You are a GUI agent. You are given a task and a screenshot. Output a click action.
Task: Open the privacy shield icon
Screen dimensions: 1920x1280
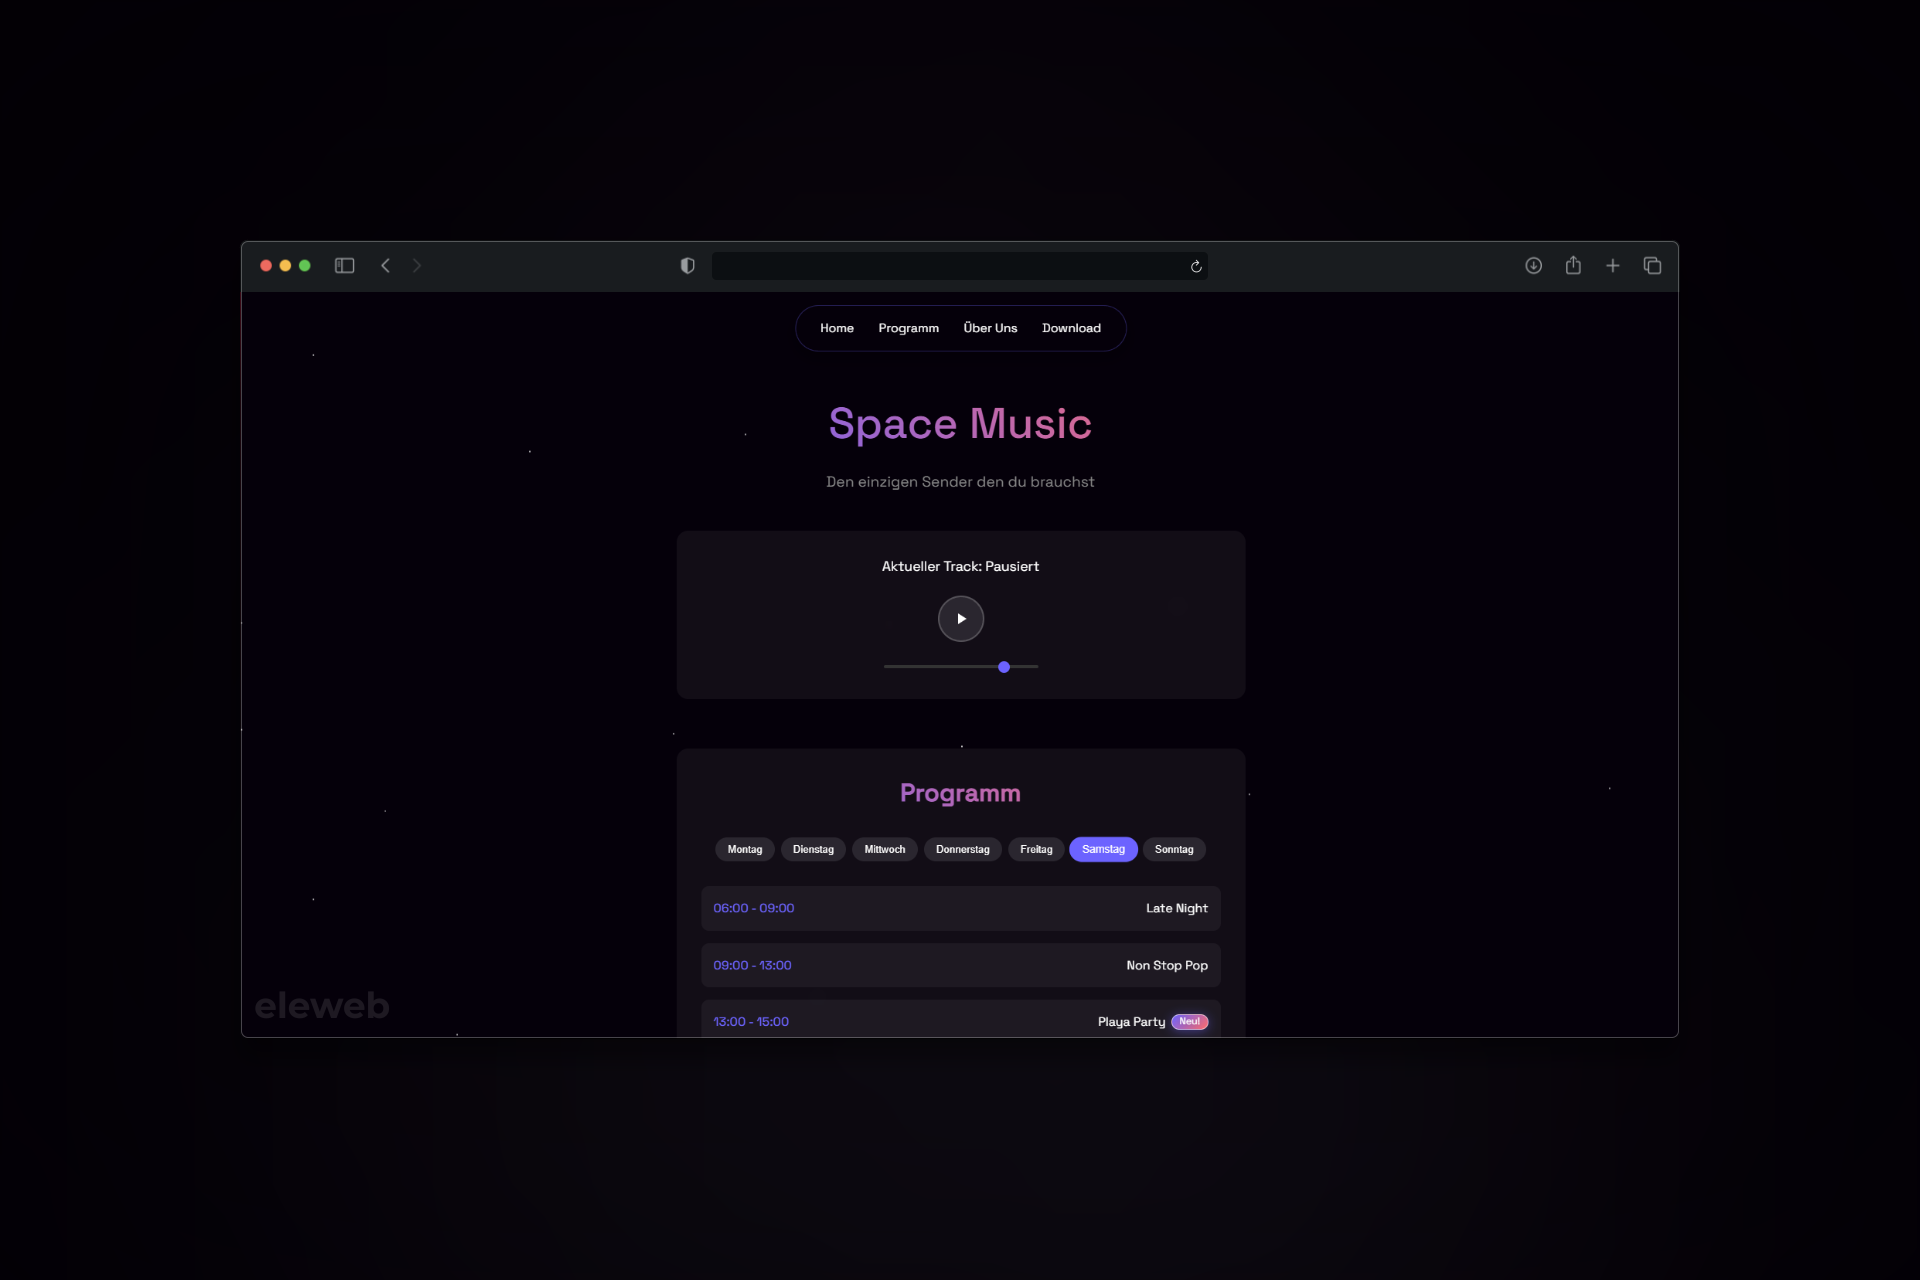coord(687,266)
